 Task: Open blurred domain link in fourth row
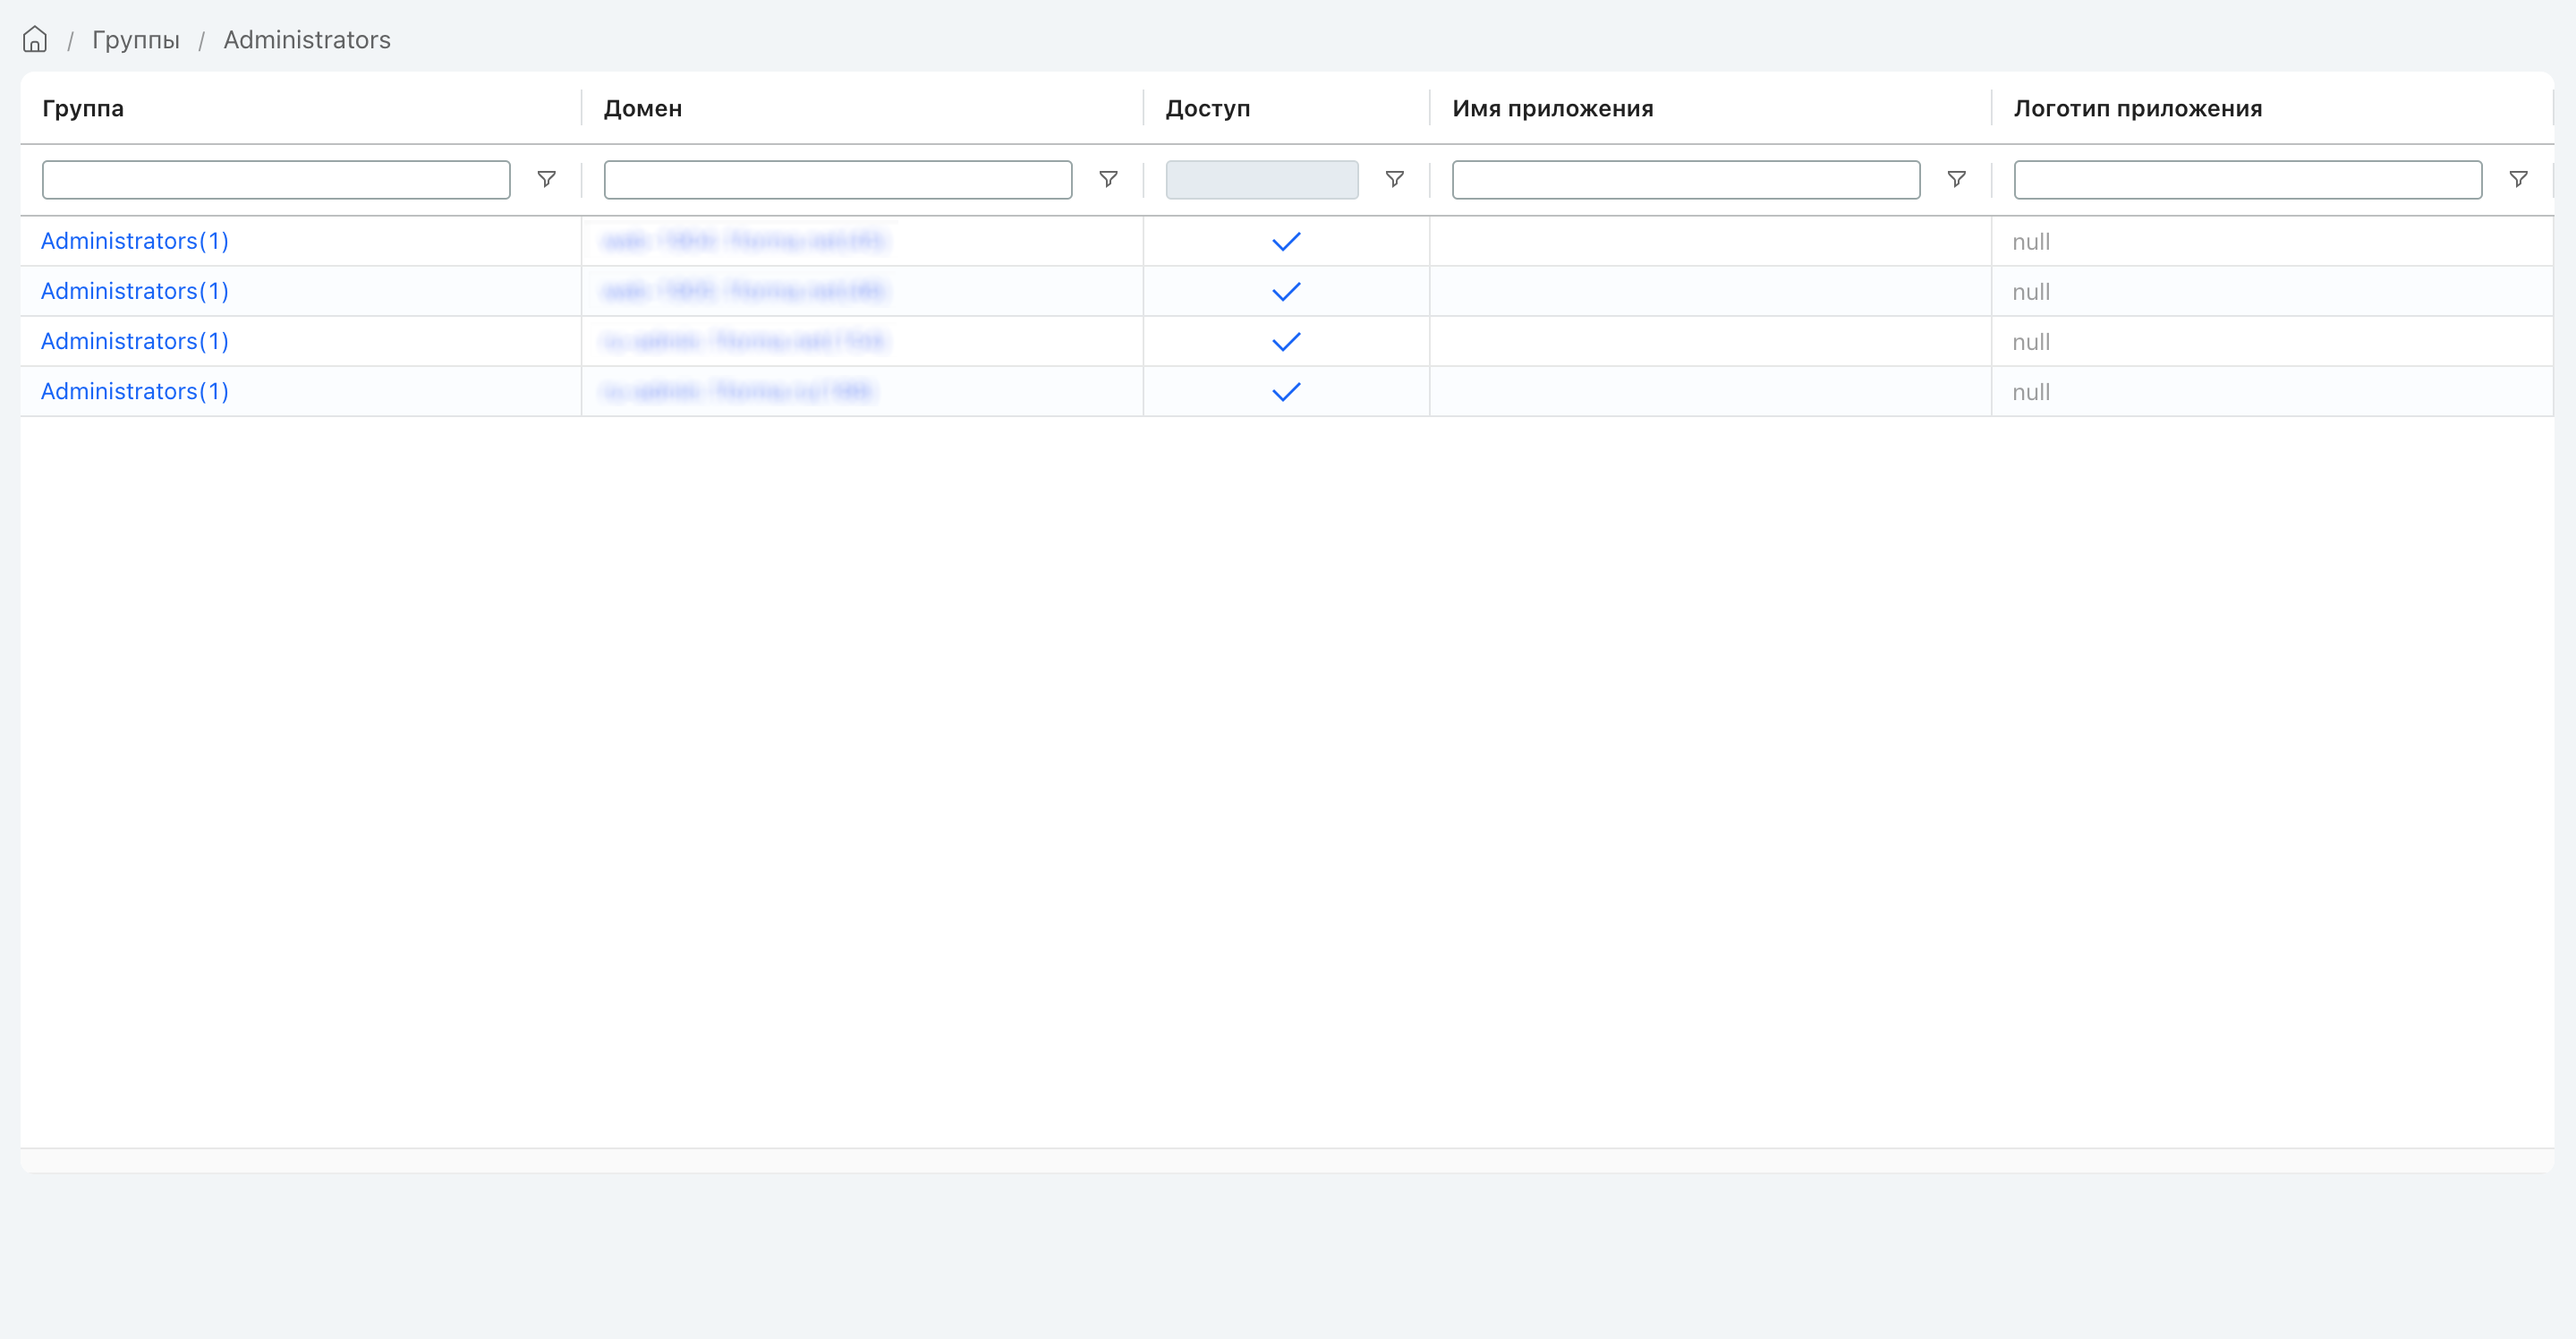click(x=739, y=391)
